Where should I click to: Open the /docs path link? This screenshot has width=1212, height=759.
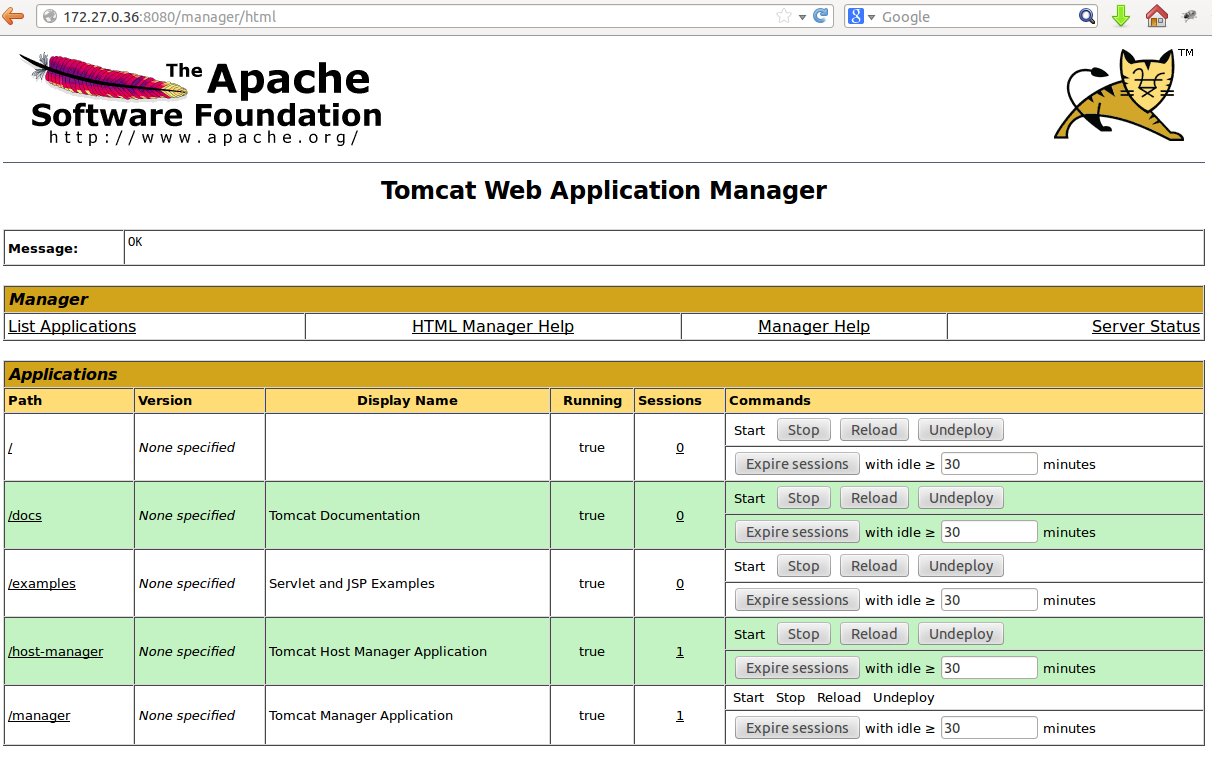[25, 516]
